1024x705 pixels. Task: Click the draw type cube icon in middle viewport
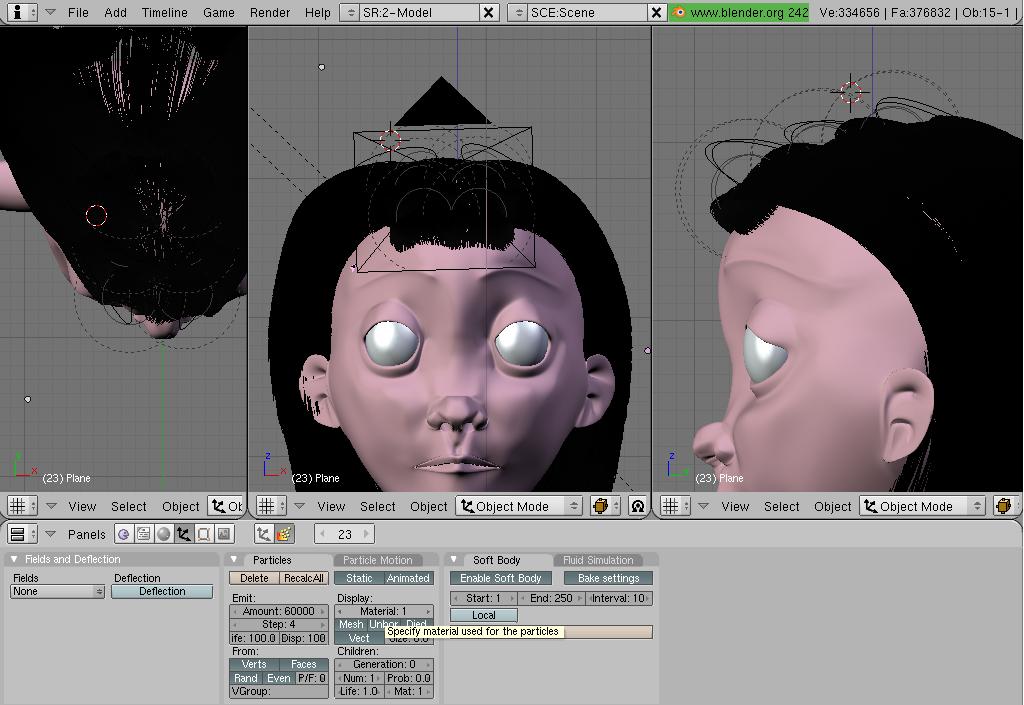pyautogui.click(x=601, y=506)
